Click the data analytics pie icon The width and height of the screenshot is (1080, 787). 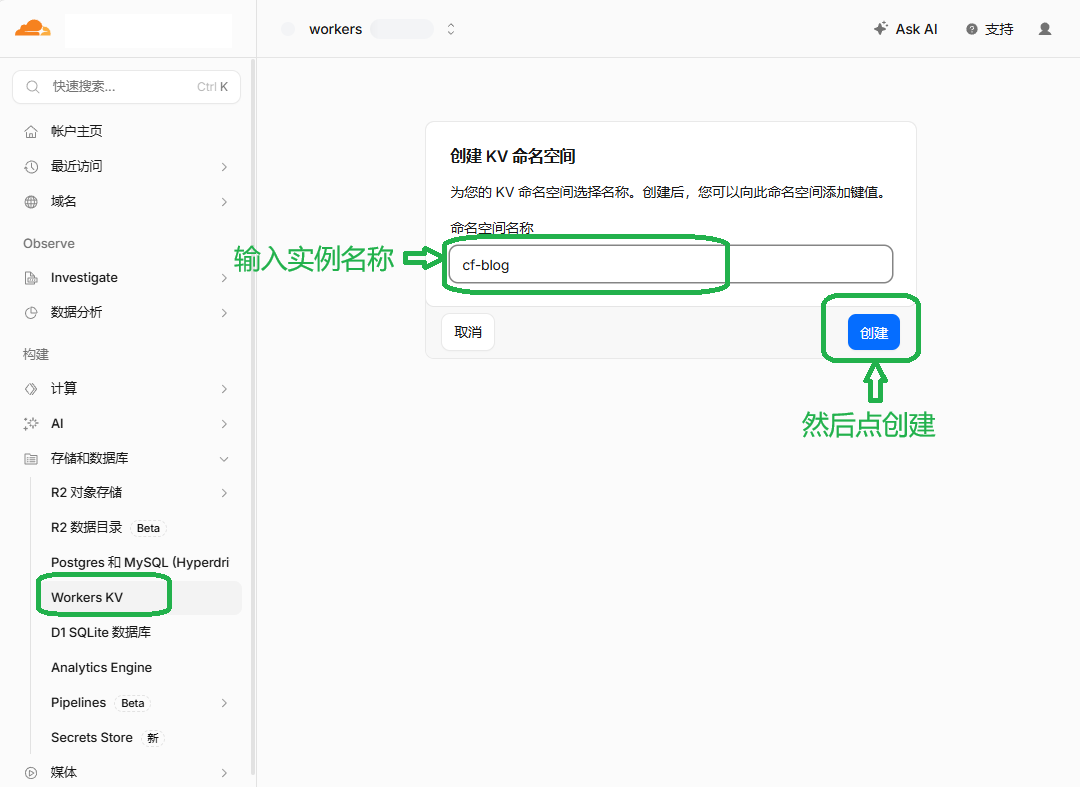click(x=31, y=313)
